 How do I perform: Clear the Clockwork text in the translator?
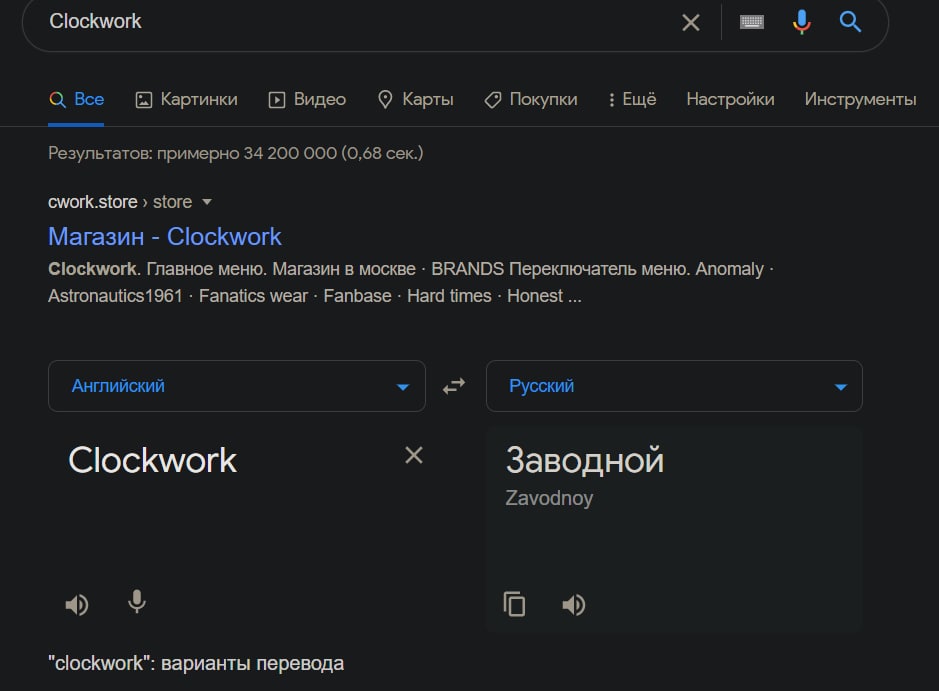tap(414, 455)
